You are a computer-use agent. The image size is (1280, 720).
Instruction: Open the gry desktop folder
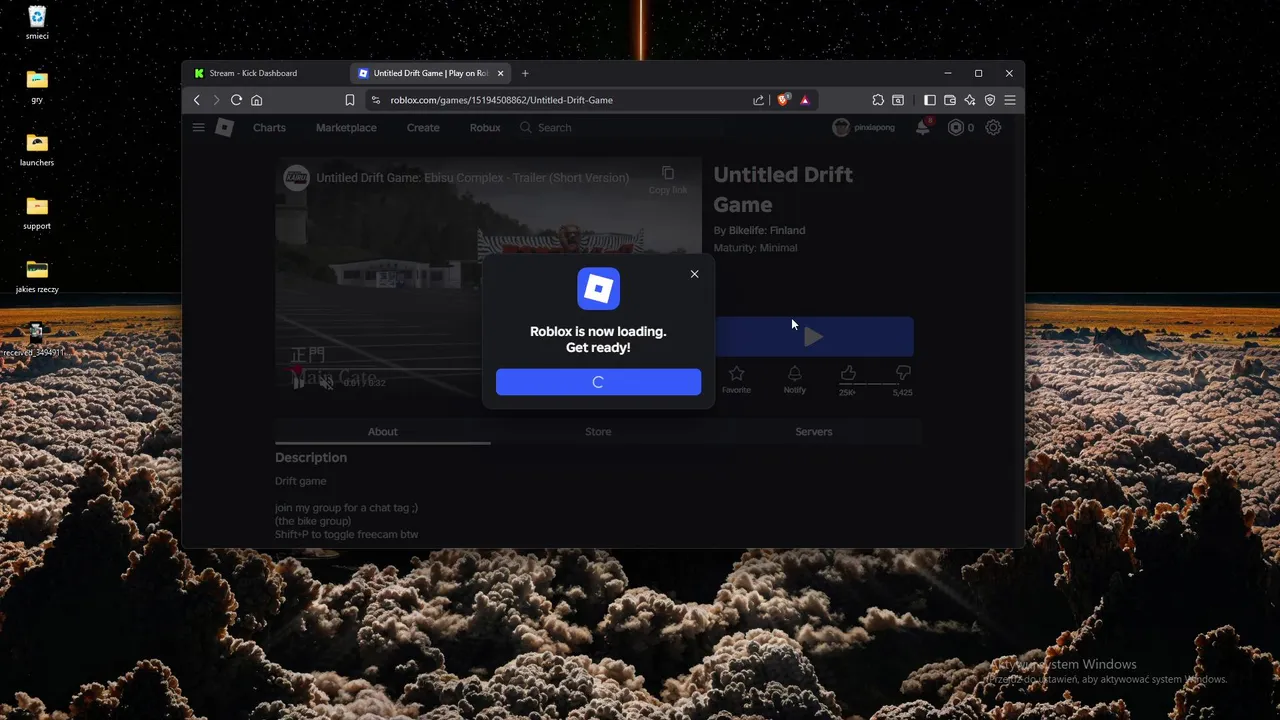click(x=37, y=86)
